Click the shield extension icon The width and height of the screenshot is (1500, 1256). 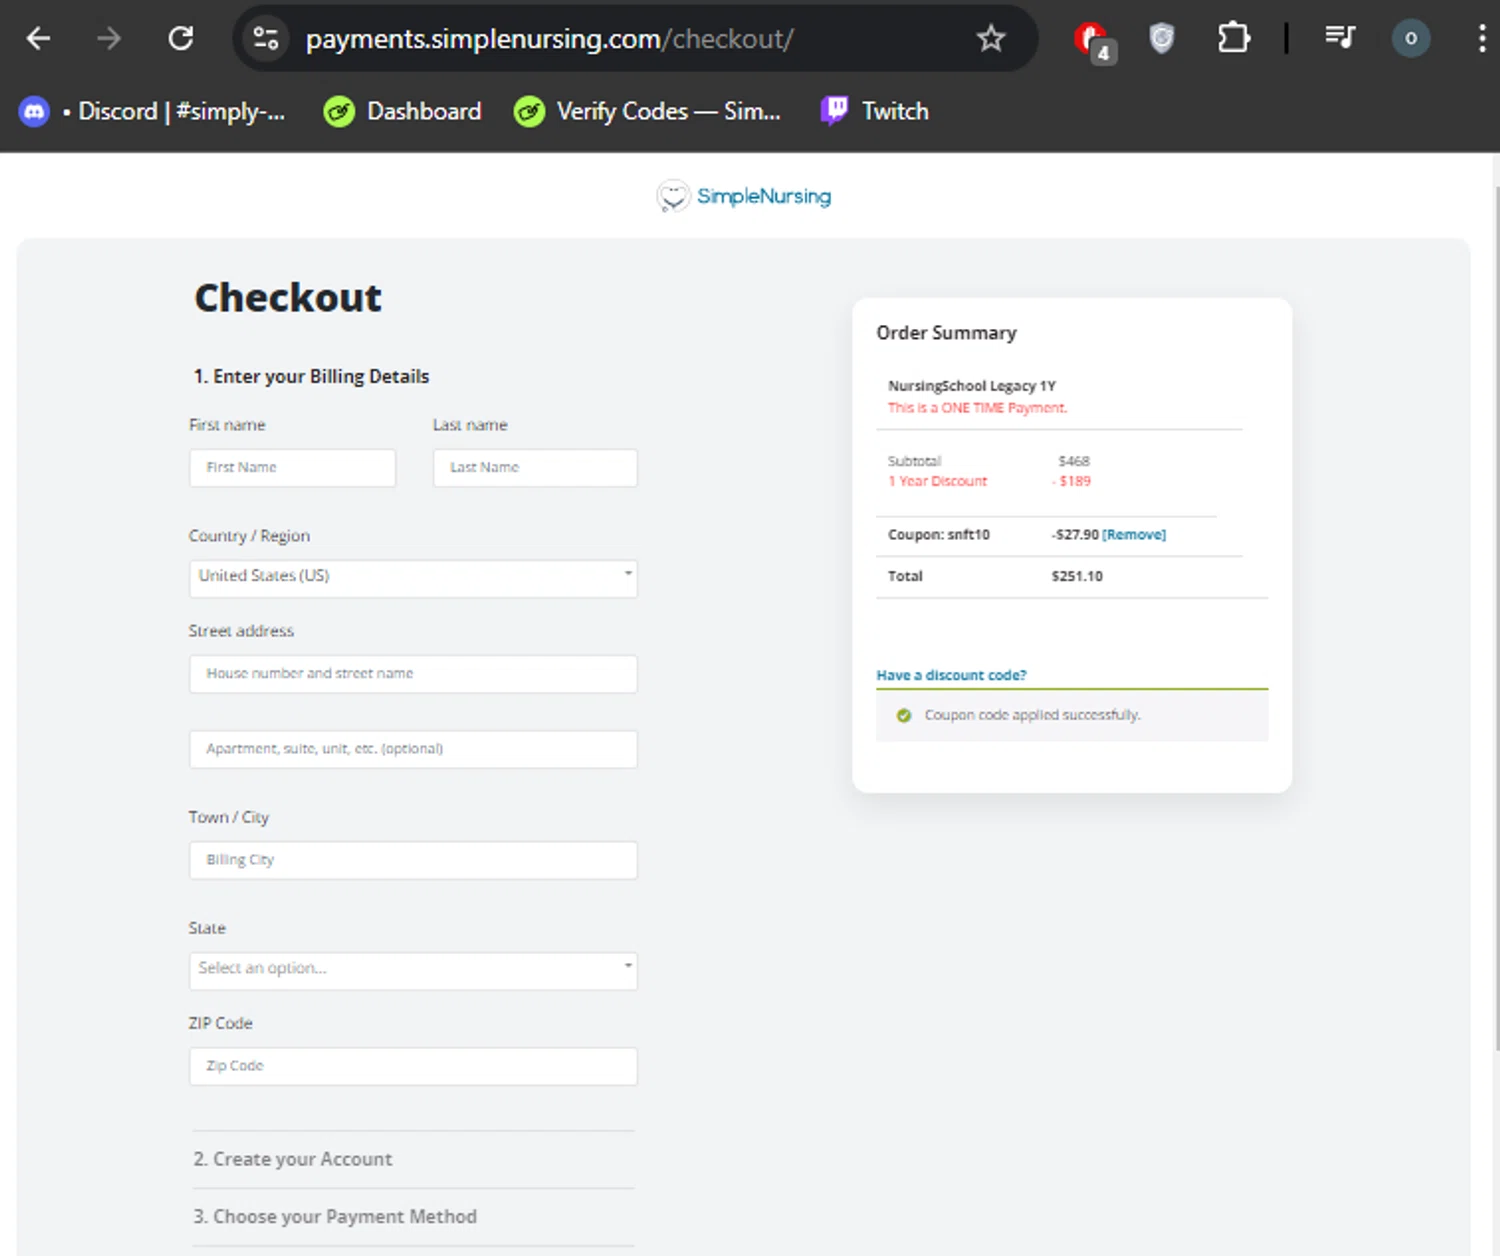(1161, 39)
